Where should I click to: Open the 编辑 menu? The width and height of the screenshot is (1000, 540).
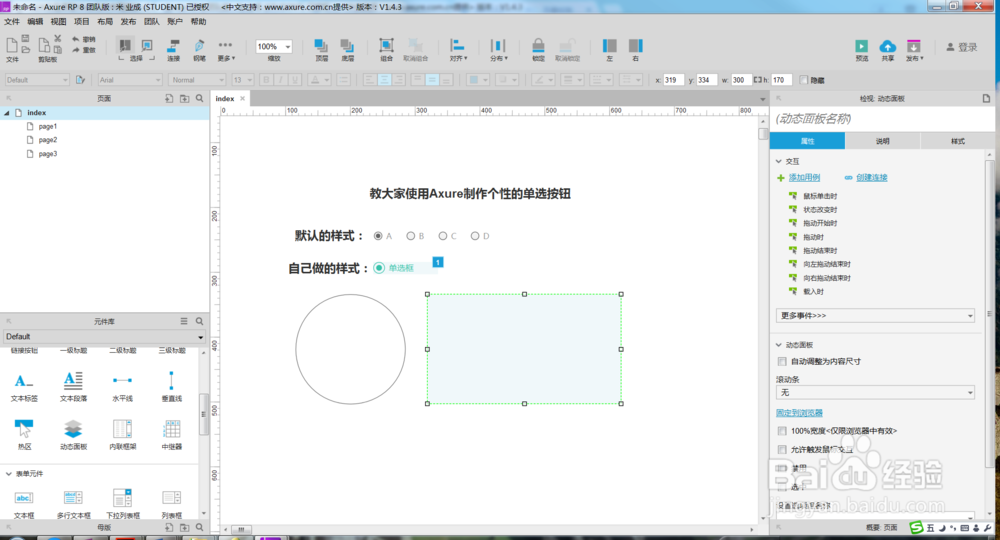[x=35, y=22]
